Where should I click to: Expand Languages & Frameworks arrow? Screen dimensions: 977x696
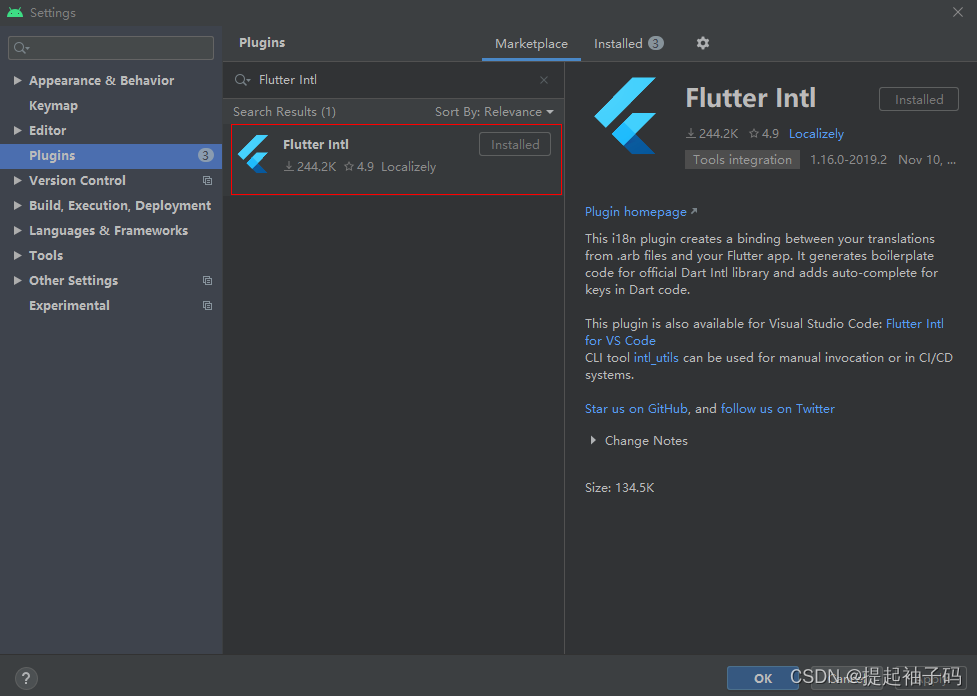pyautogui.click(x=17, y=231)
